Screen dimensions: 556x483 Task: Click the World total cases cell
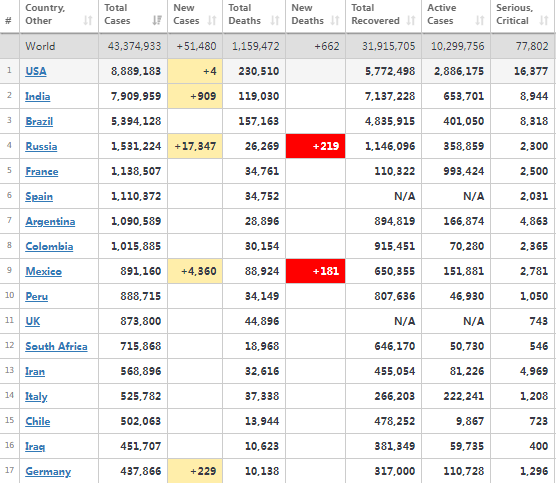[x=133, y=46]
